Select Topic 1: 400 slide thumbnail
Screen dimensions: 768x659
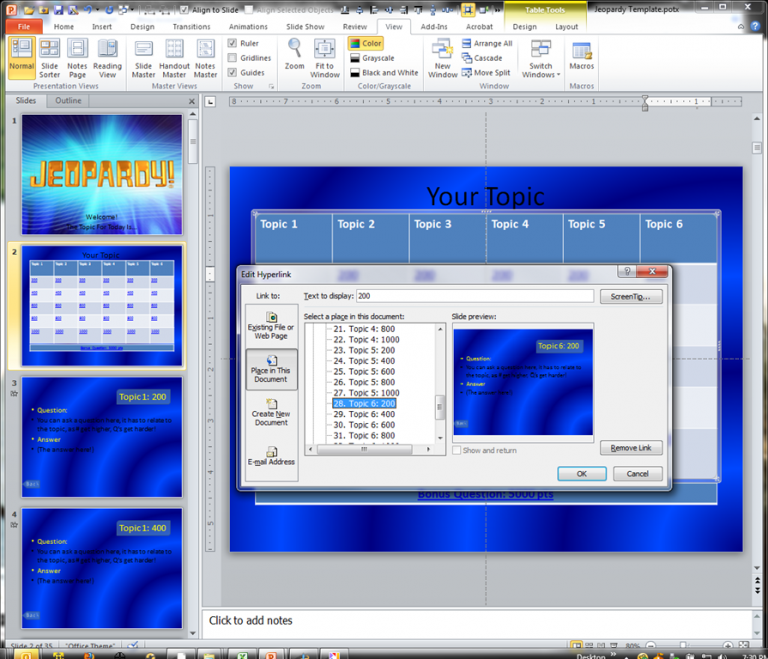pos(102,568)
